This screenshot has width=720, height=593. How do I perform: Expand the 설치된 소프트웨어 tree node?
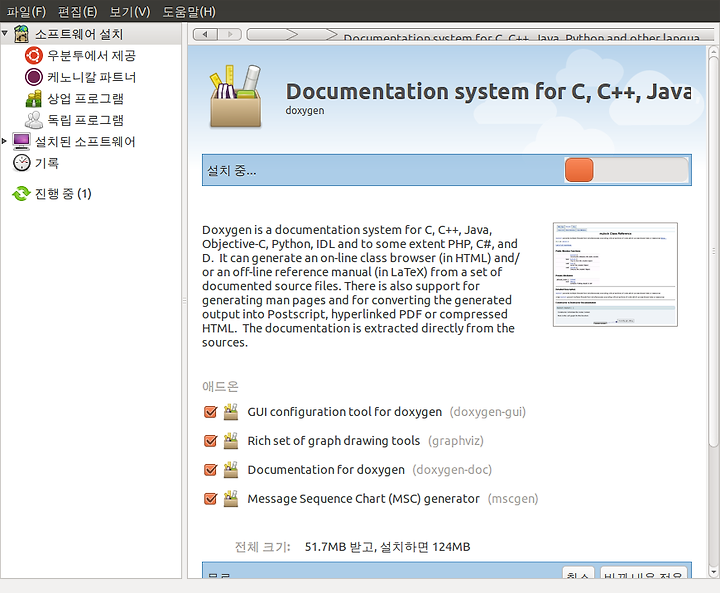click(x=4, y=141)
